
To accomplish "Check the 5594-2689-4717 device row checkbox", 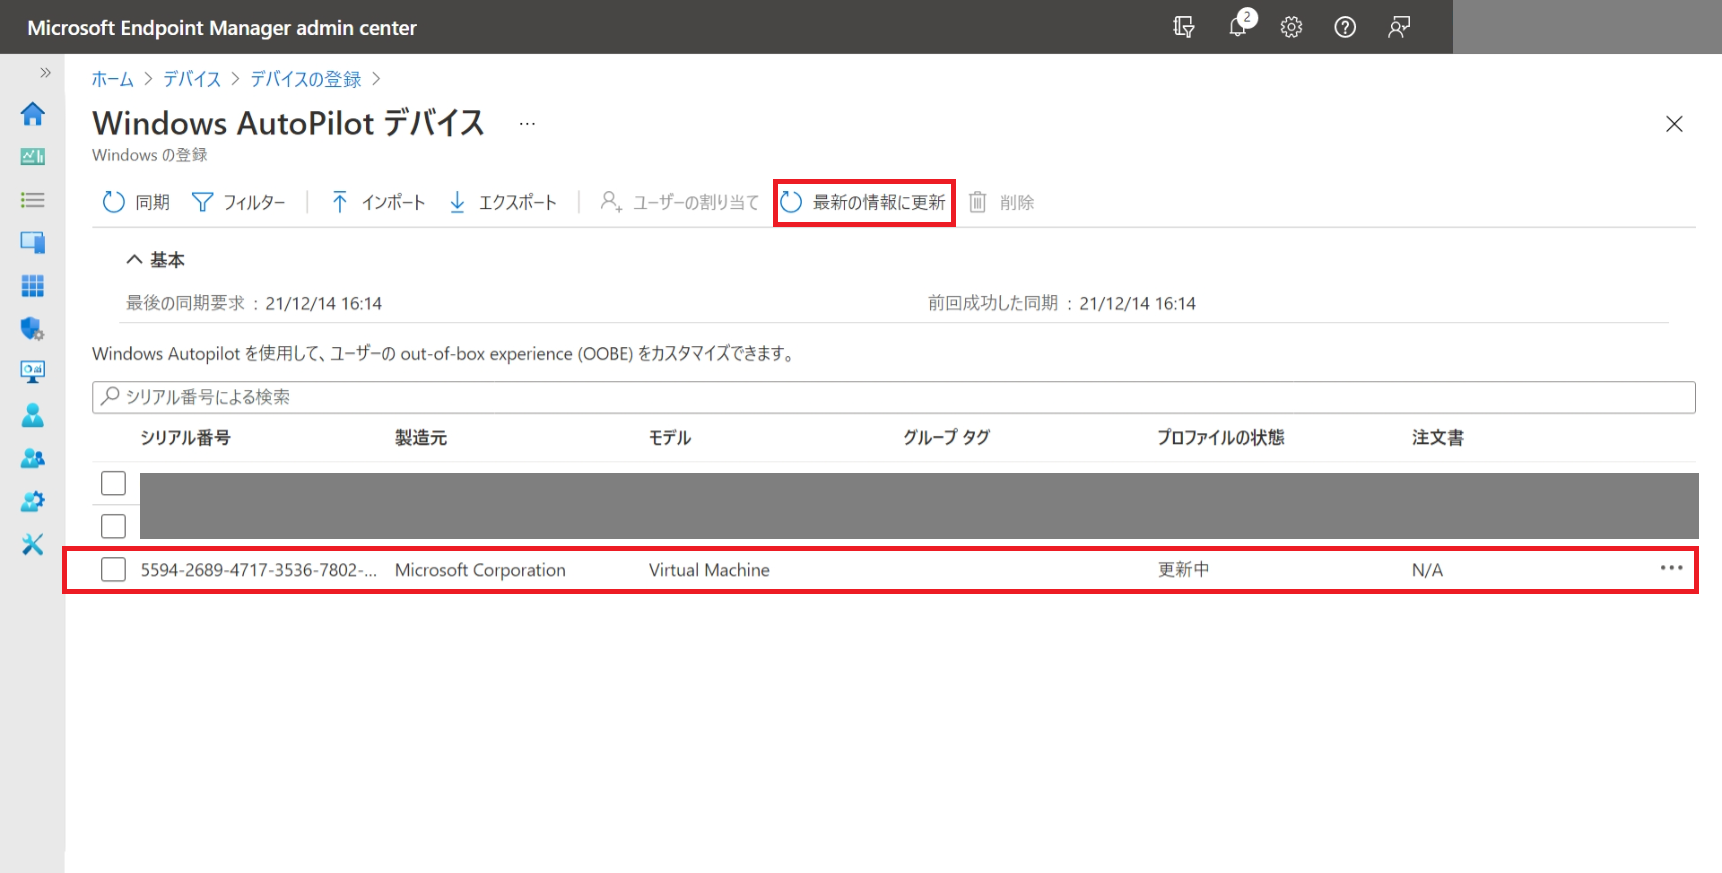I will [x=113, y=570].
